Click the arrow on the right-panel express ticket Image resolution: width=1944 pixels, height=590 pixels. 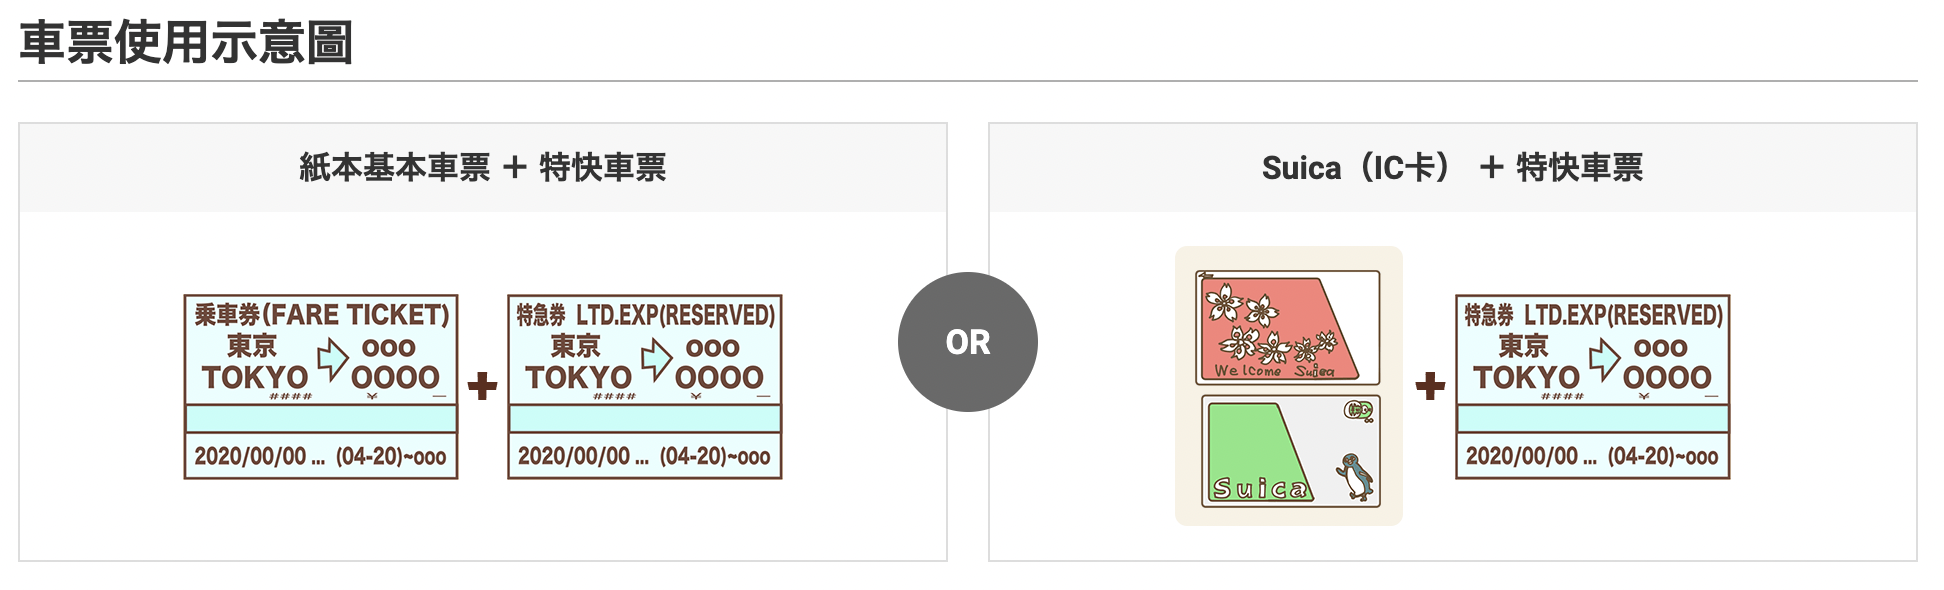(1604, 360)
